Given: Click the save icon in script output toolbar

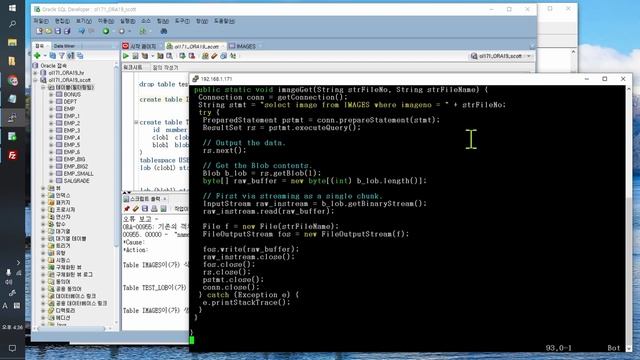Looking at the screenshot, I should (145, 209).
